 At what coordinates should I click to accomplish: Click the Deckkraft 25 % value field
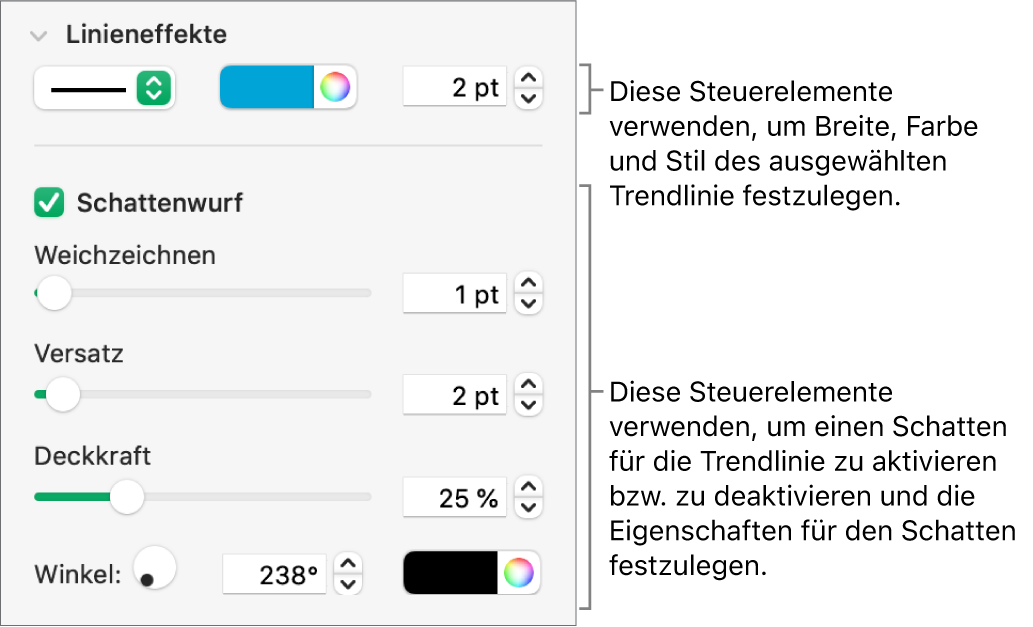point(455,498)
